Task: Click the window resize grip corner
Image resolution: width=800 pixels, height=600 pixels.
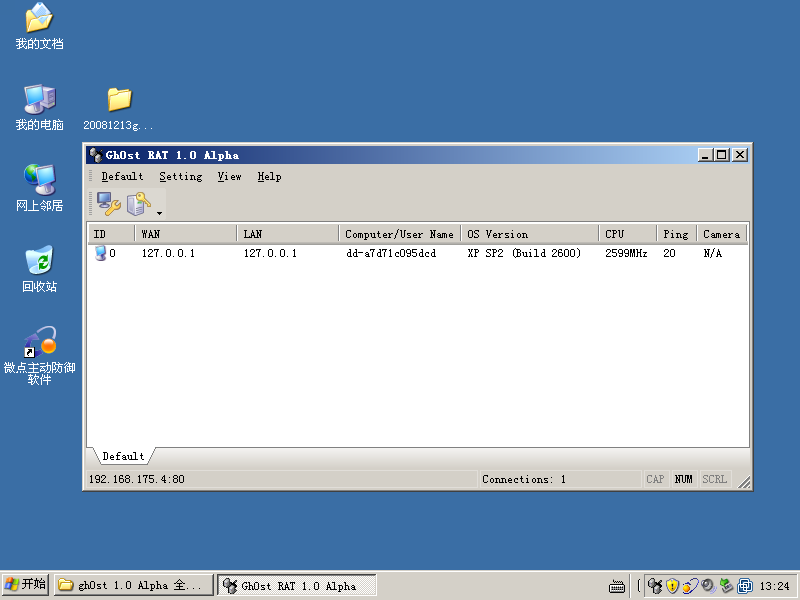Action: [x=744, y=482]
